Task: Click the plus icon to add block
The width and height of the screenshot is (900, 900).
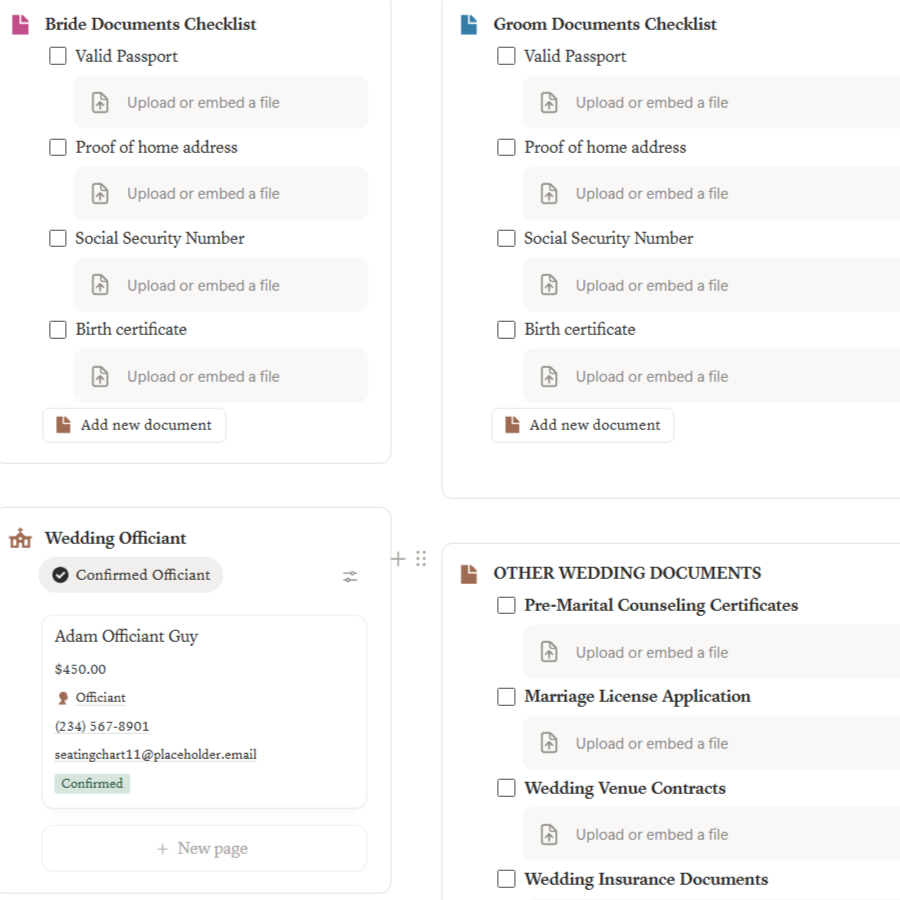Action: coord(398,559)
